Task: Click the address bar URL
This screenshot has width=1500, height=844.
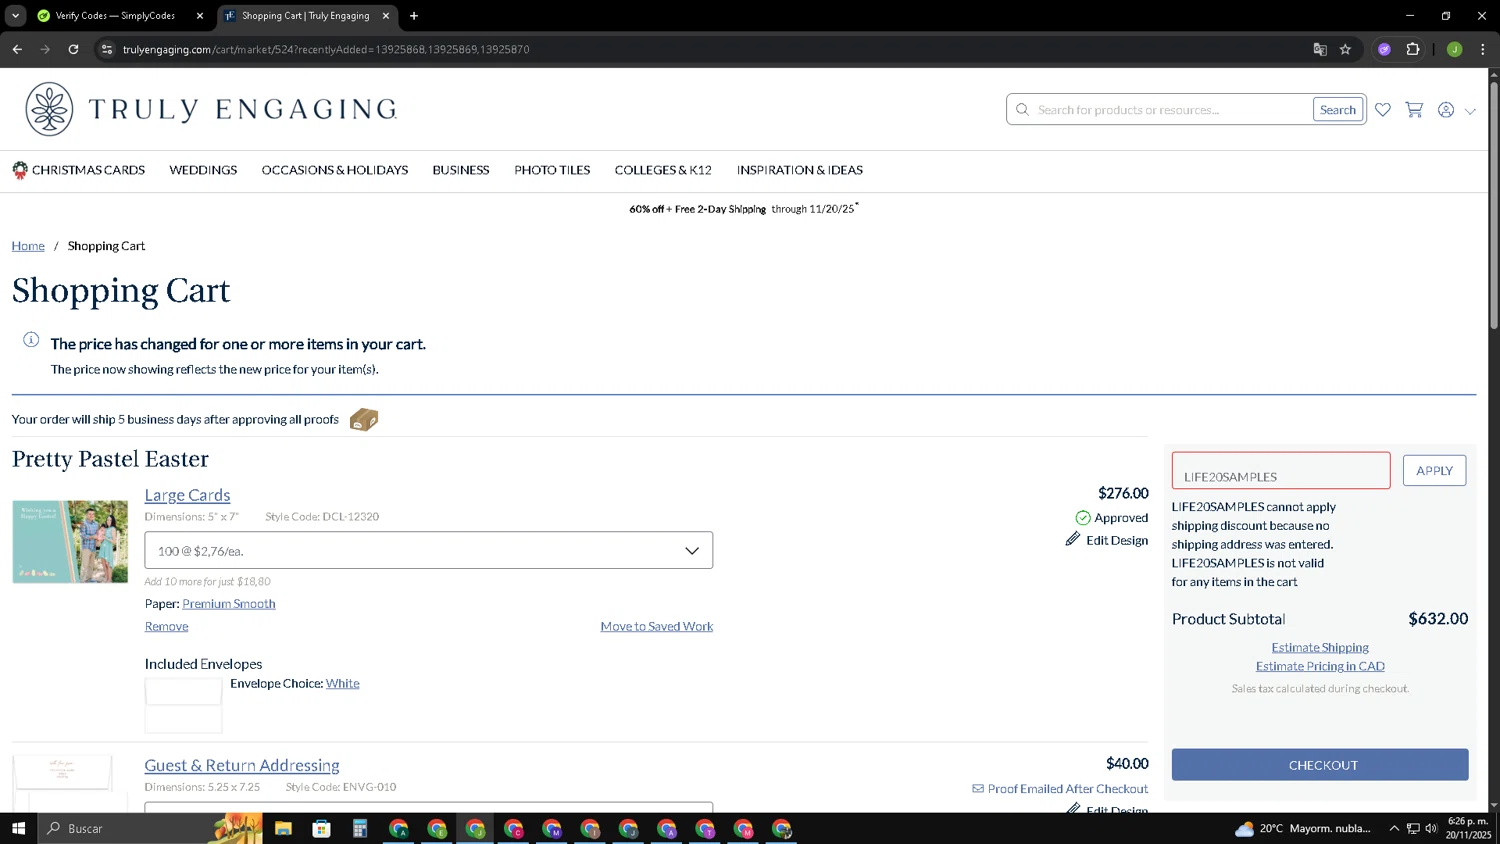Action: pos(326,49)
